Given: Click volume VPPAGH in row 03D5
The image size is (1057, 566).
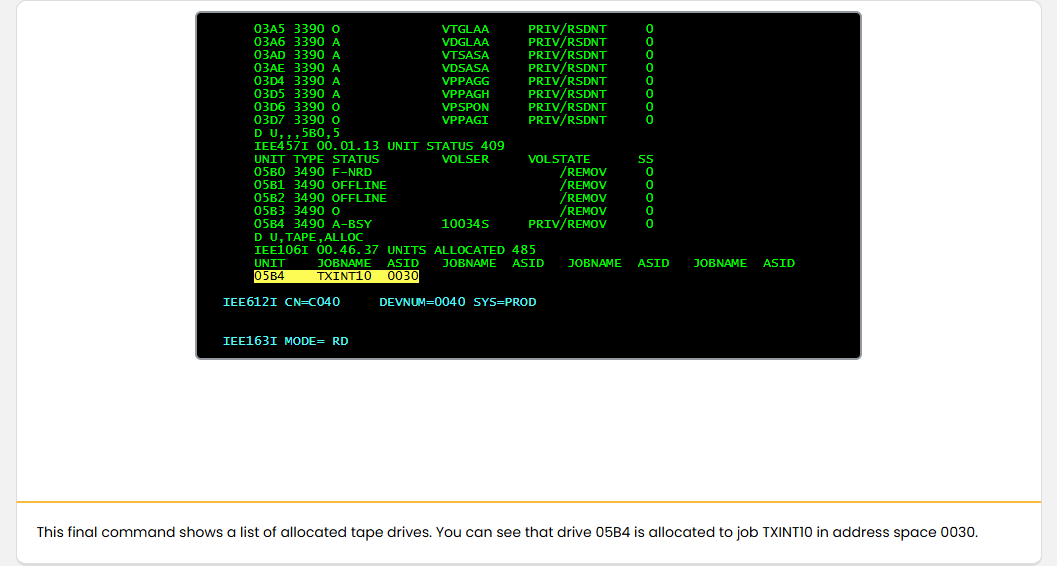Looking at the screenshot, I should 465,94.
